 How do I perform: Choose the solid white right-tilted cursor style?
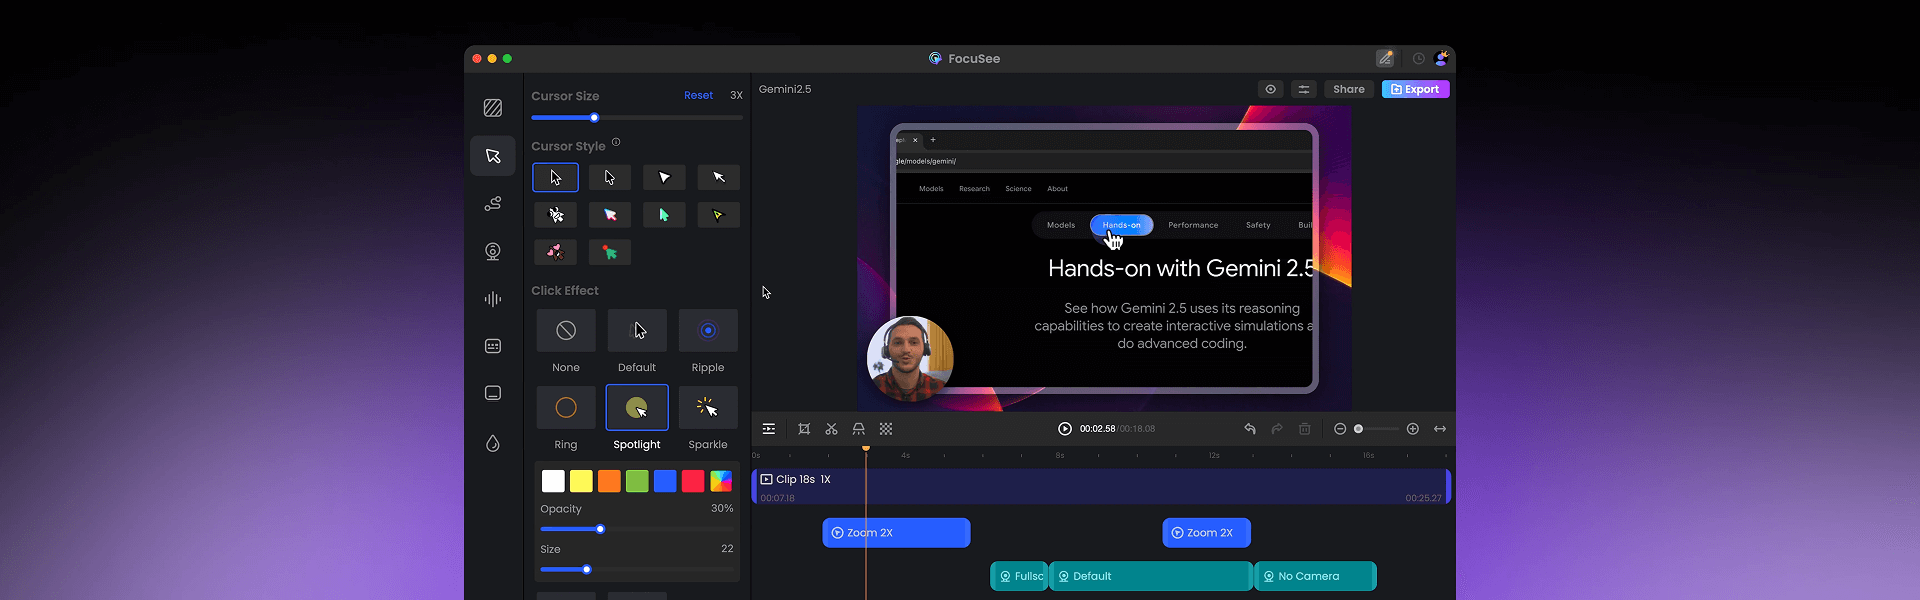(x=664, y=177)
